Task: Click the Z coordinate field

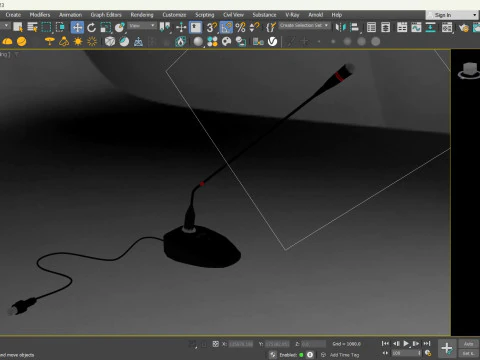Action: (314, 344)
